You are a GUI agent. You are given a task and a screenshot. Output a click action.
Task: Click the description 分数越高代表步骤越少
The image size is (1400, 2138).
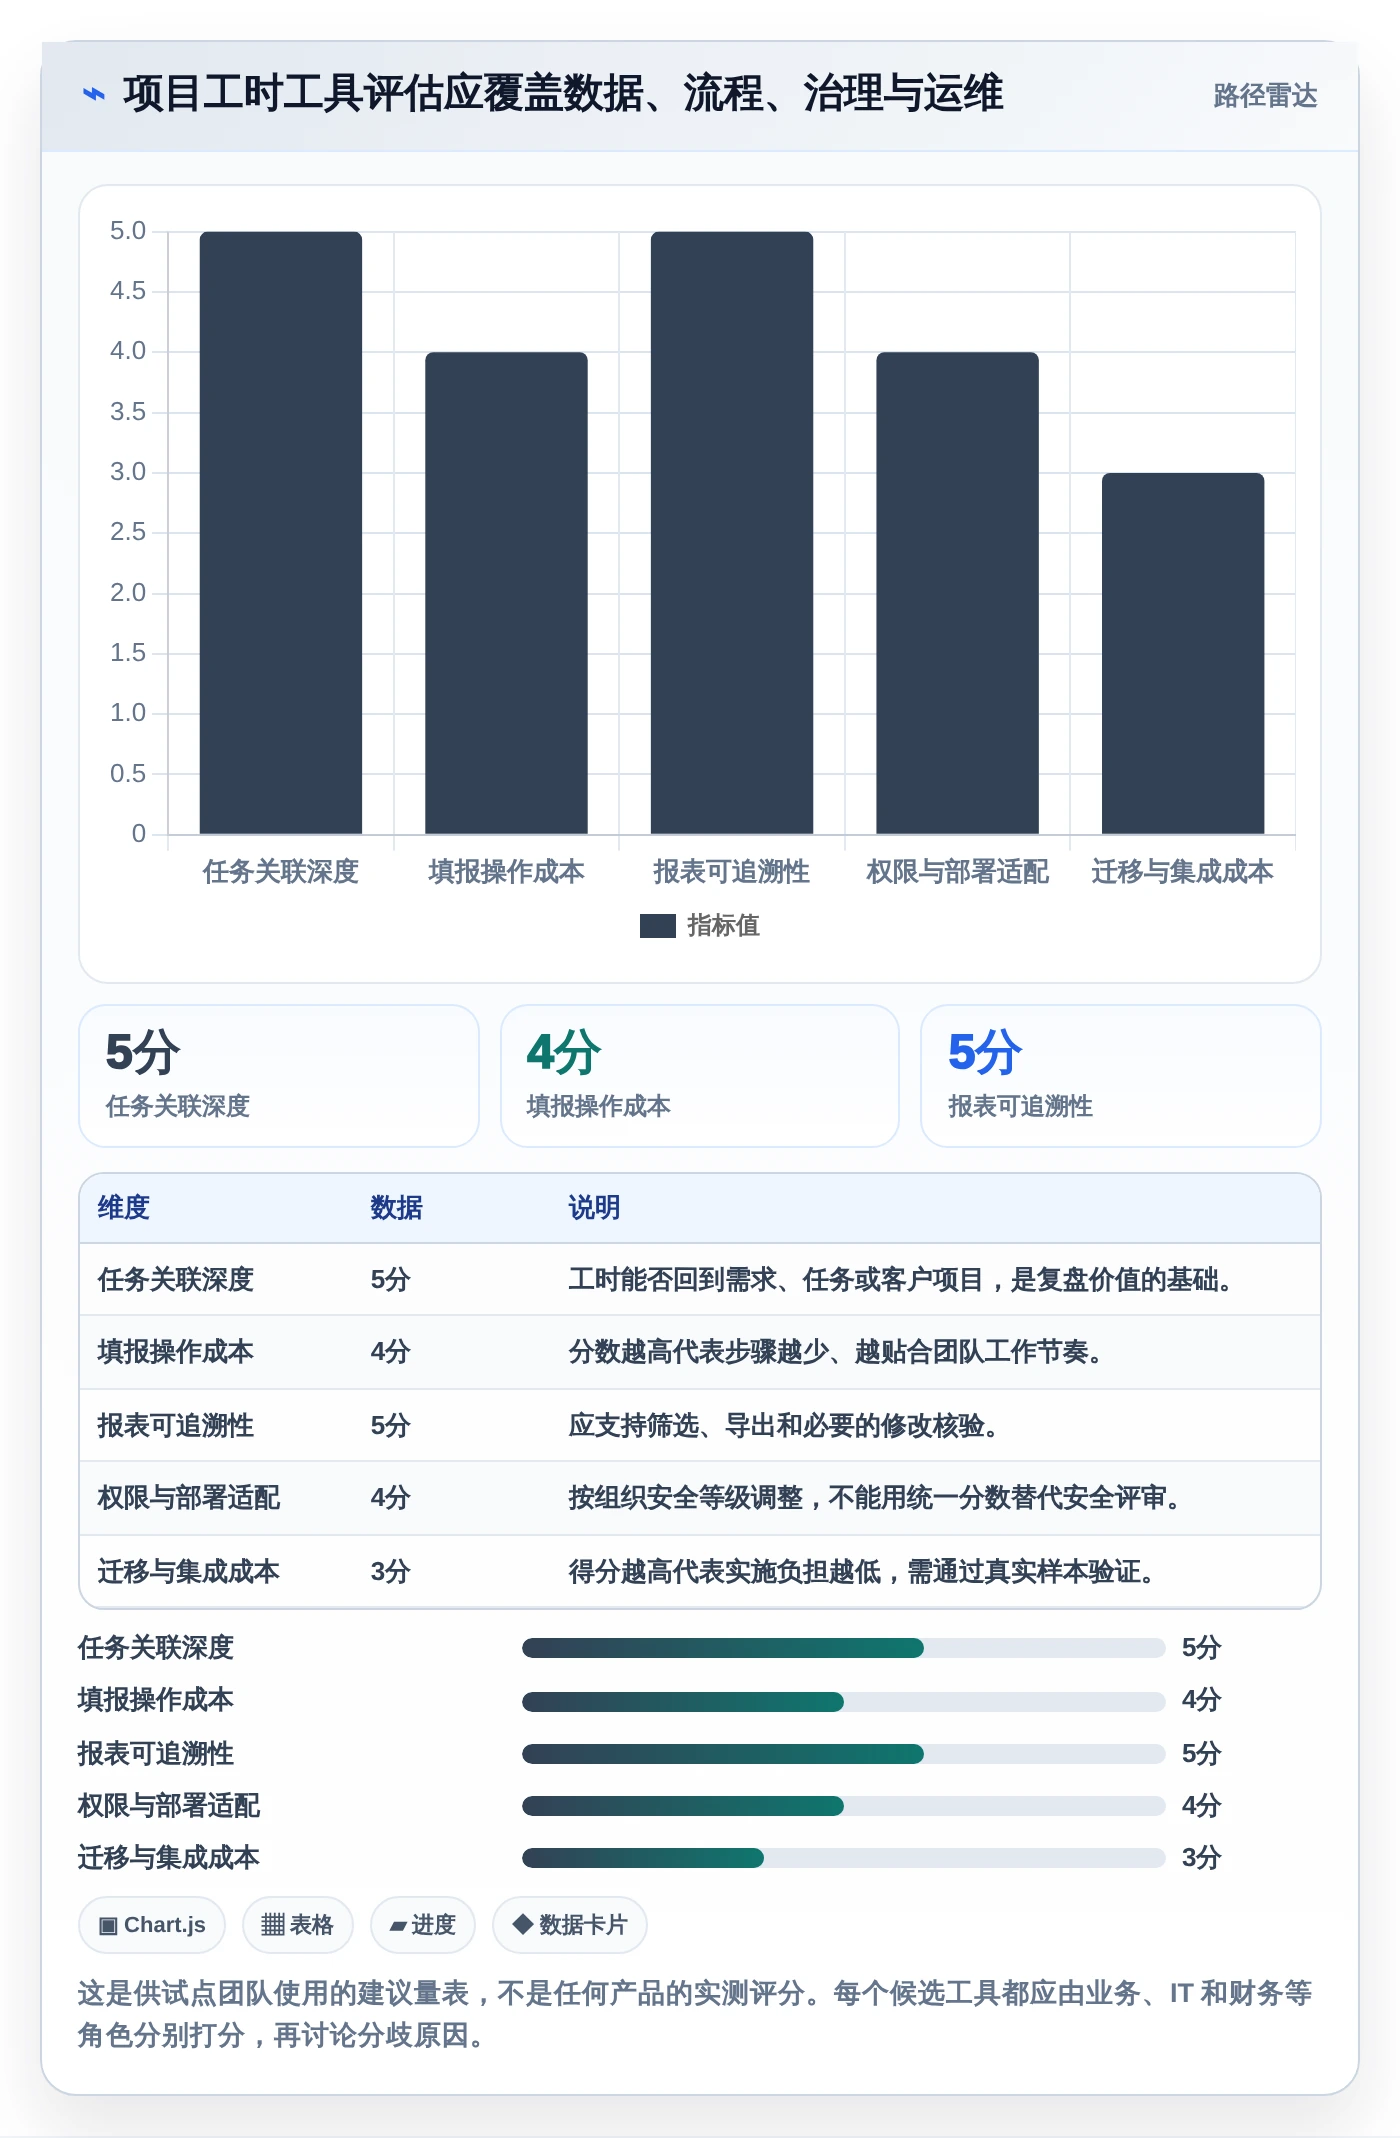(x=835, y=1352)
